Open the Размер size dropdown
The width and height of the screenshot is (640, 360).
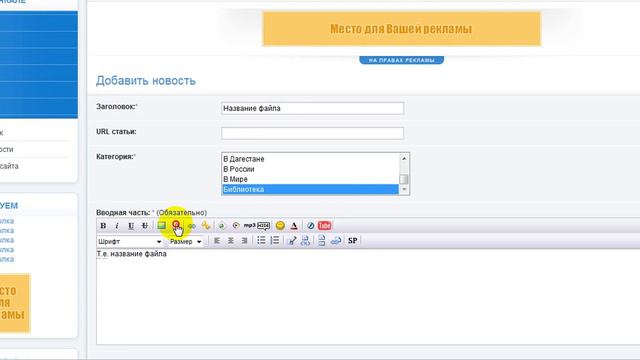[185, 242]
